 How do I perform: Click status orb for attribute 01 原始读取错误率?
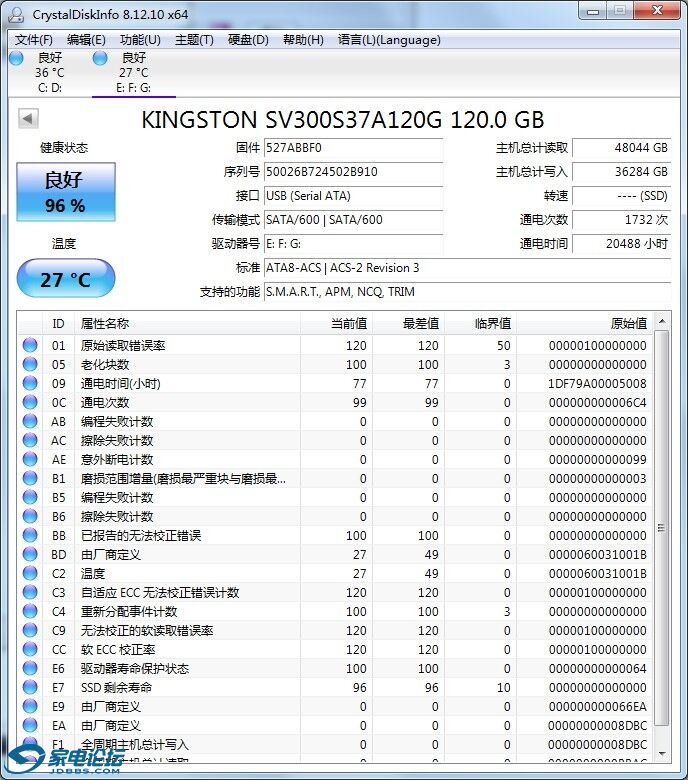(x=30, y=345)
